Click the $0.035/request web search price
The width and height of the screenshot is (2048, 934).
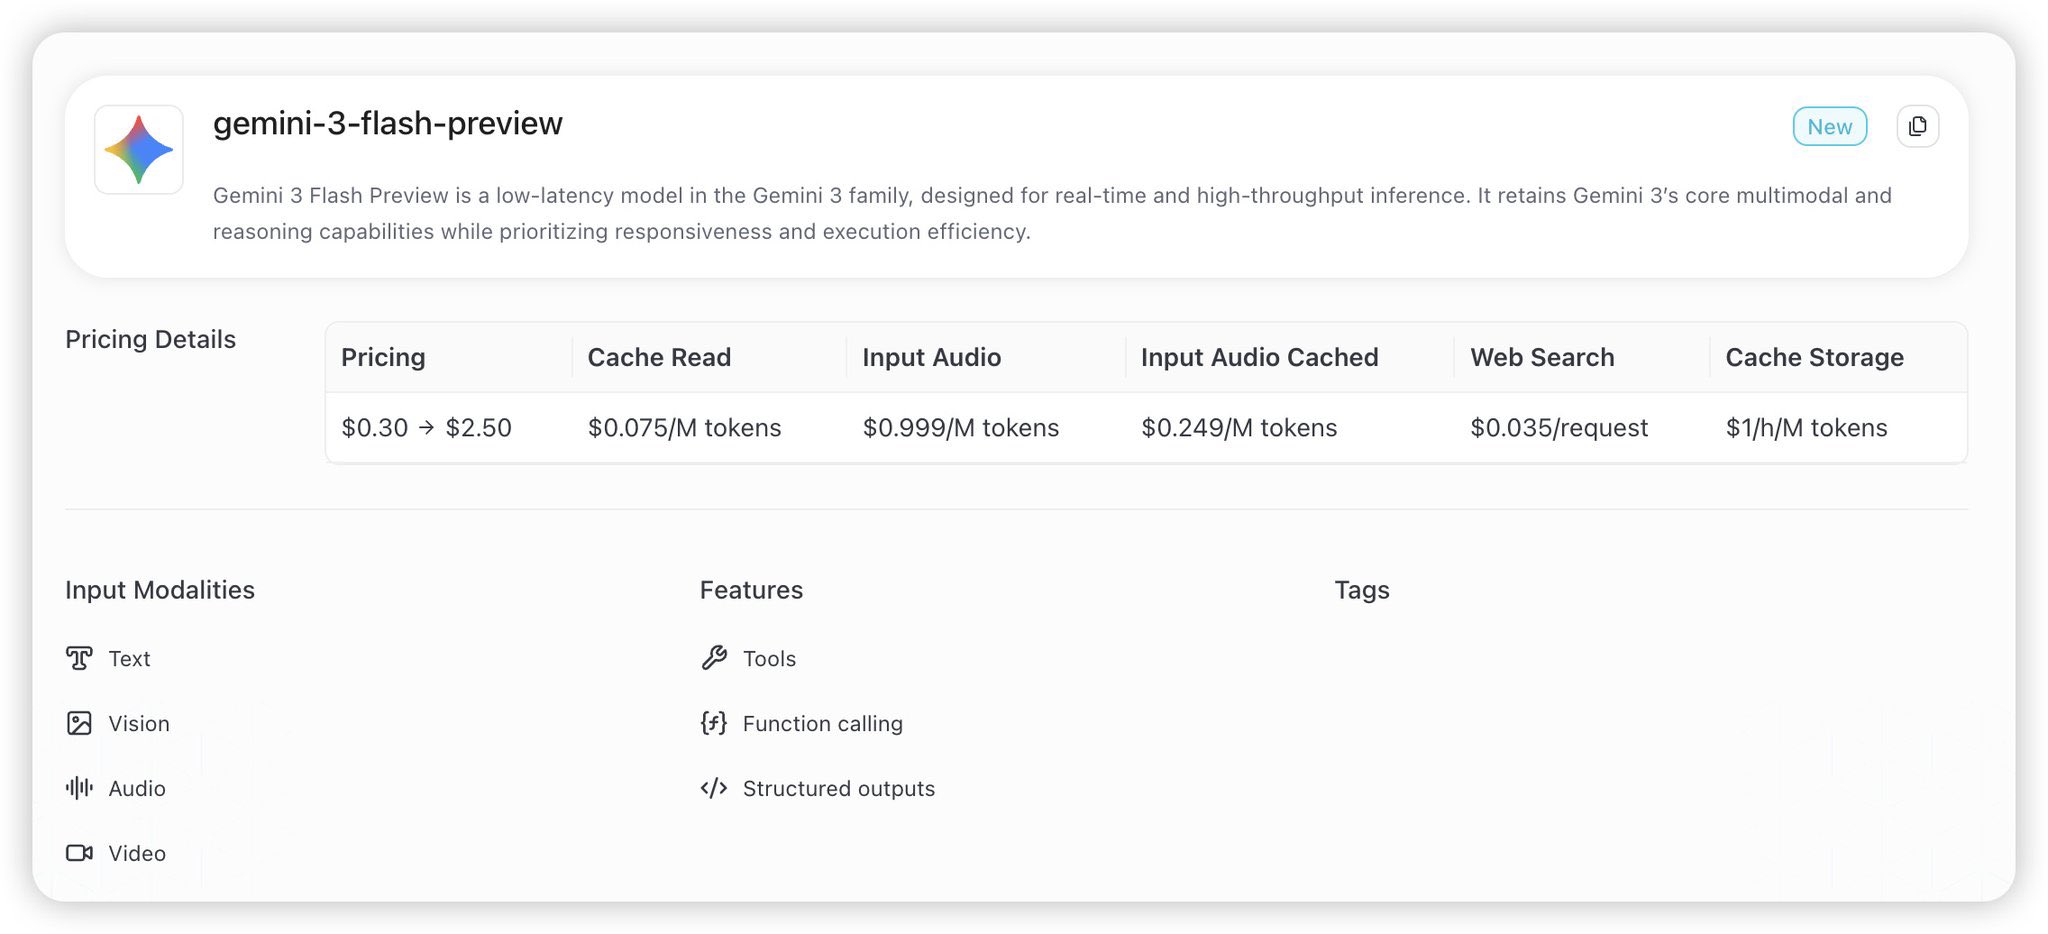pos(1558,428)
